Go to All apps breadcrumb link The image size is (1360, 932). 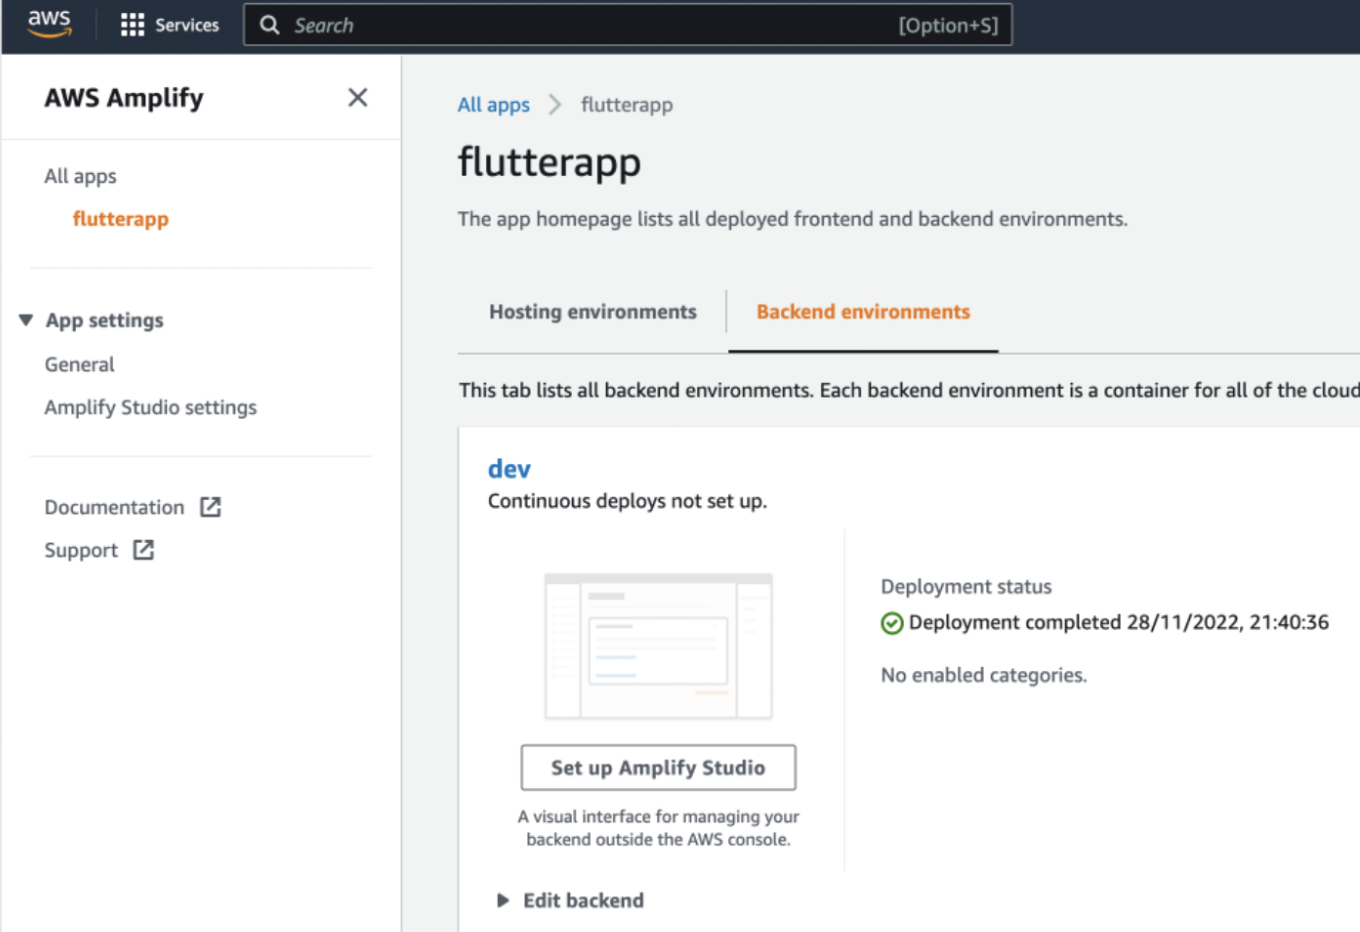click(494, 104)
